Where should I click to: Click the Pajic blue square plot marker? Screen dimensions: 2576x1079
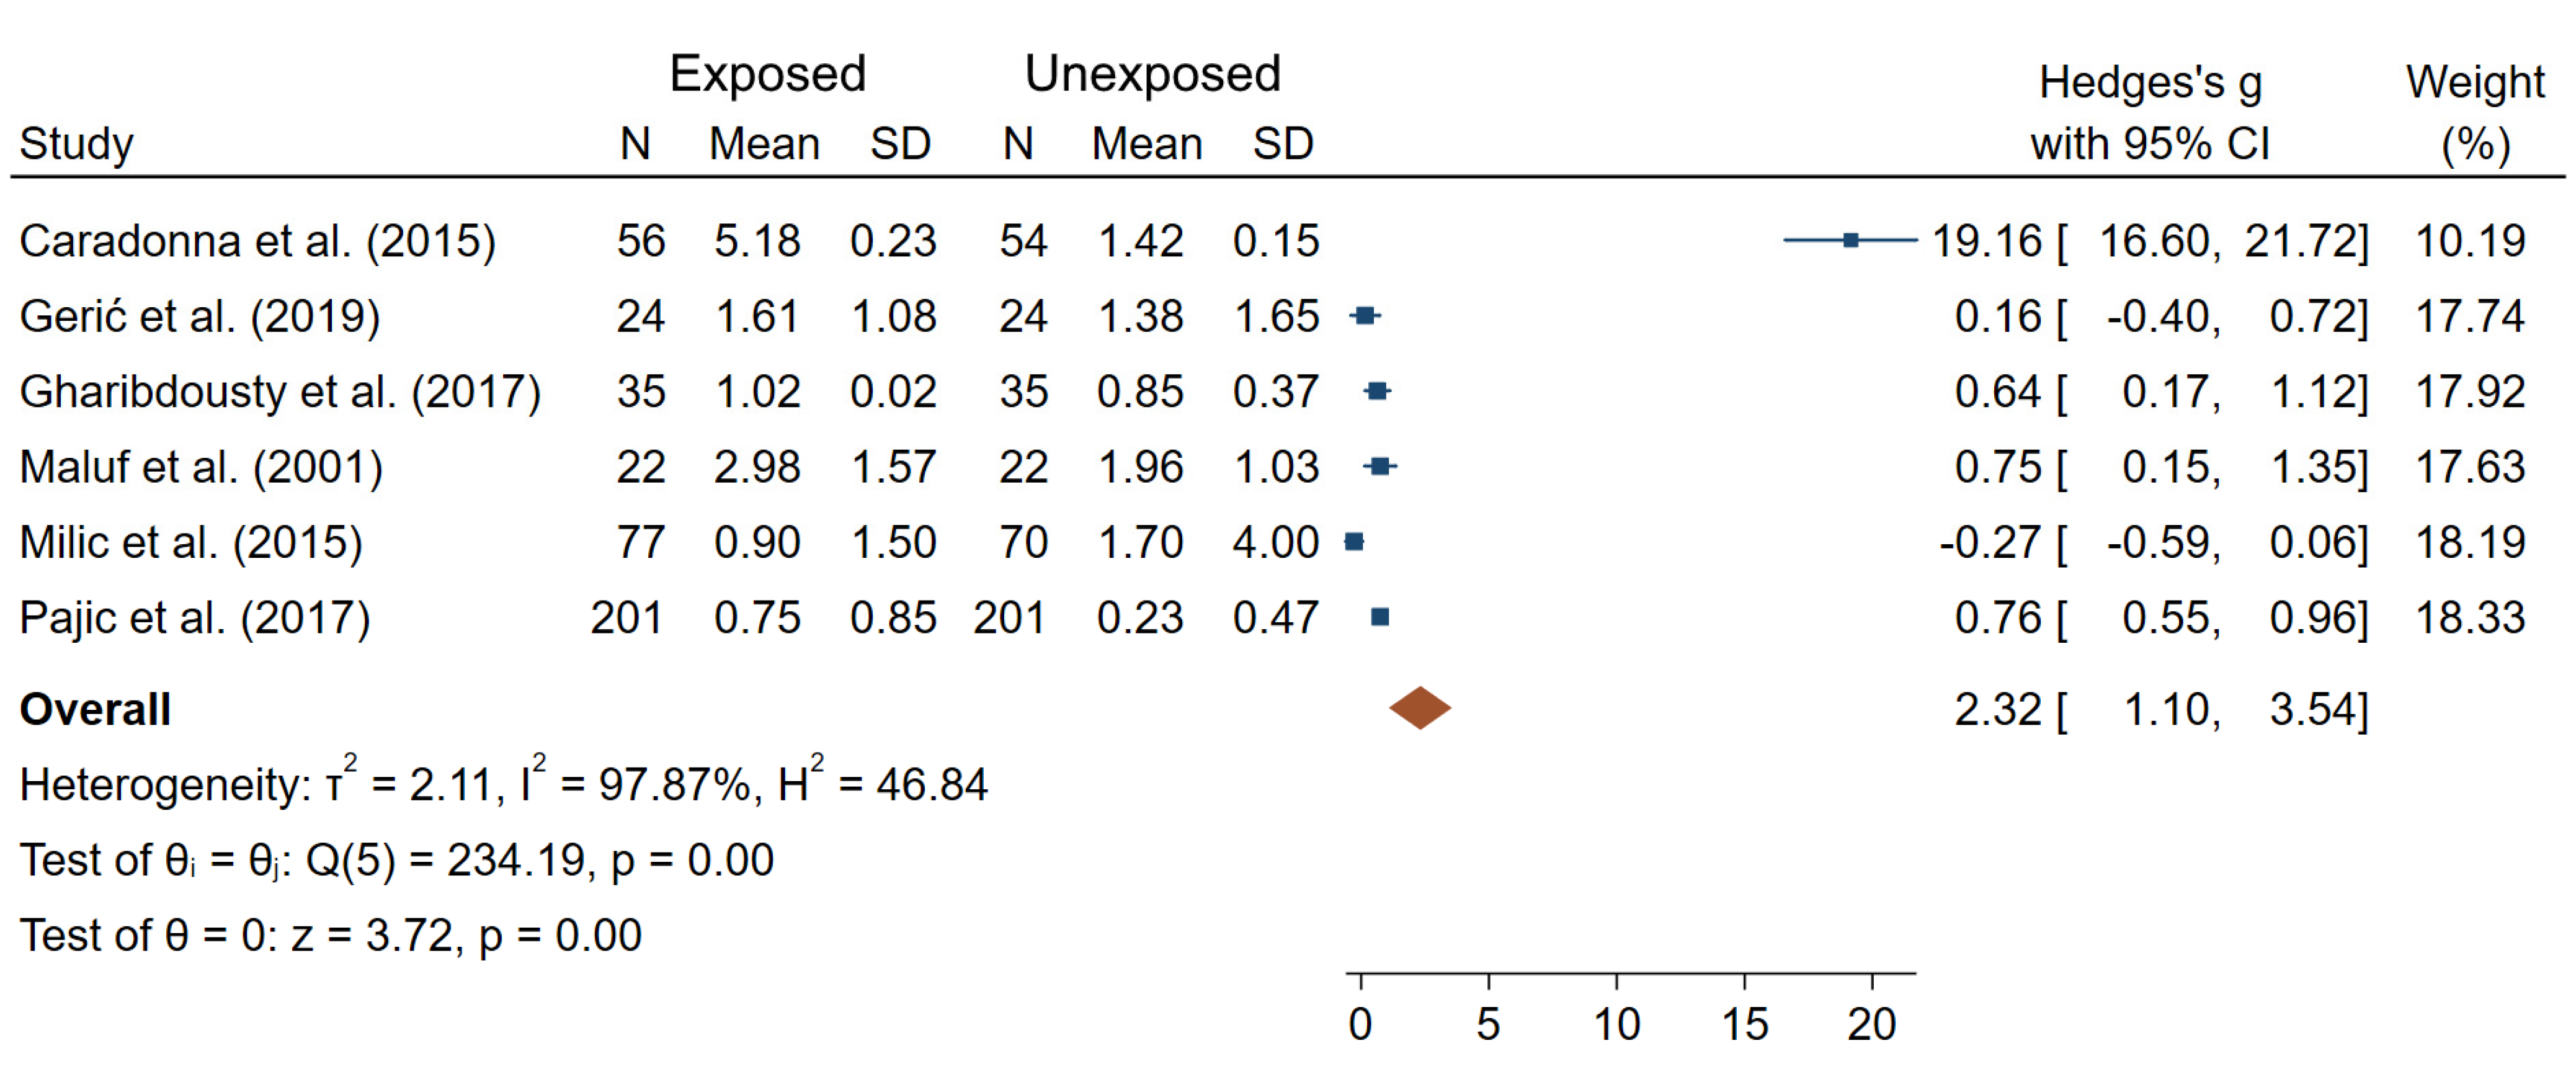coord(1380,617)
